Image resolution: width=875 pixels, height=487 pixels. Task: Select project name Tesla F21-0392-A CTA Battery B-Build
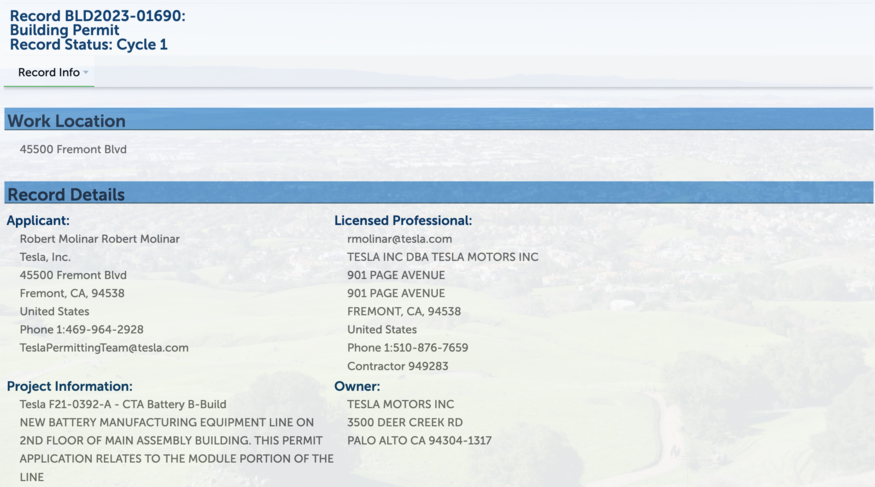(123, 404)
